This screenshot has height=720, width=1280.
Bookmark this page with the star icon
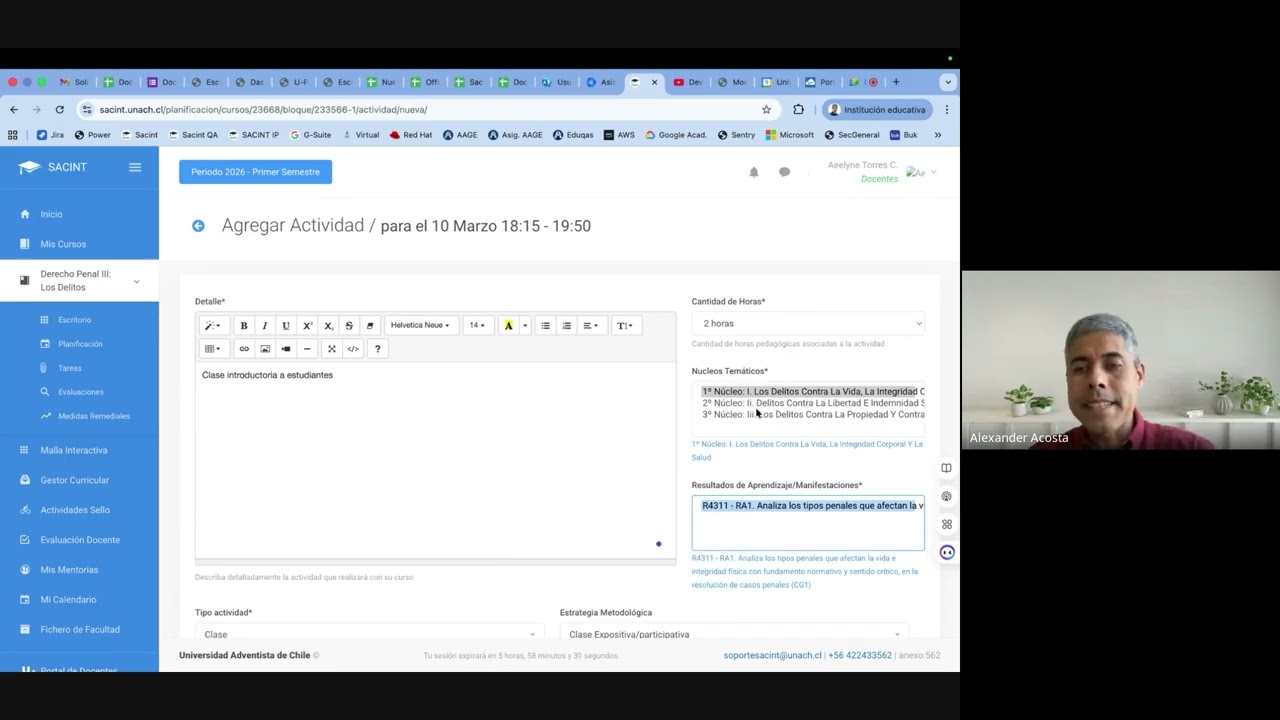pos(767,110)
